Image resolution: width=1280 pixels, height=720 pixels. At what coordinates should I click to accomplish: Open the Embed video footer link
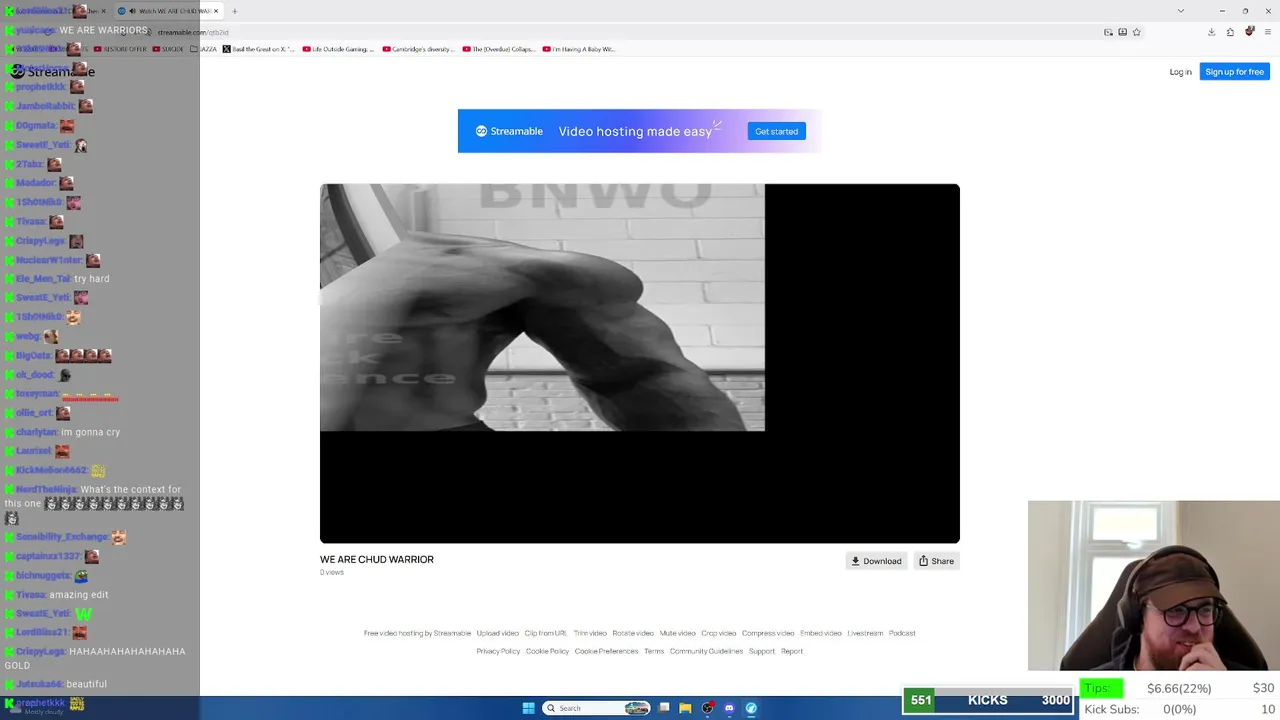(x=821, y=633)
